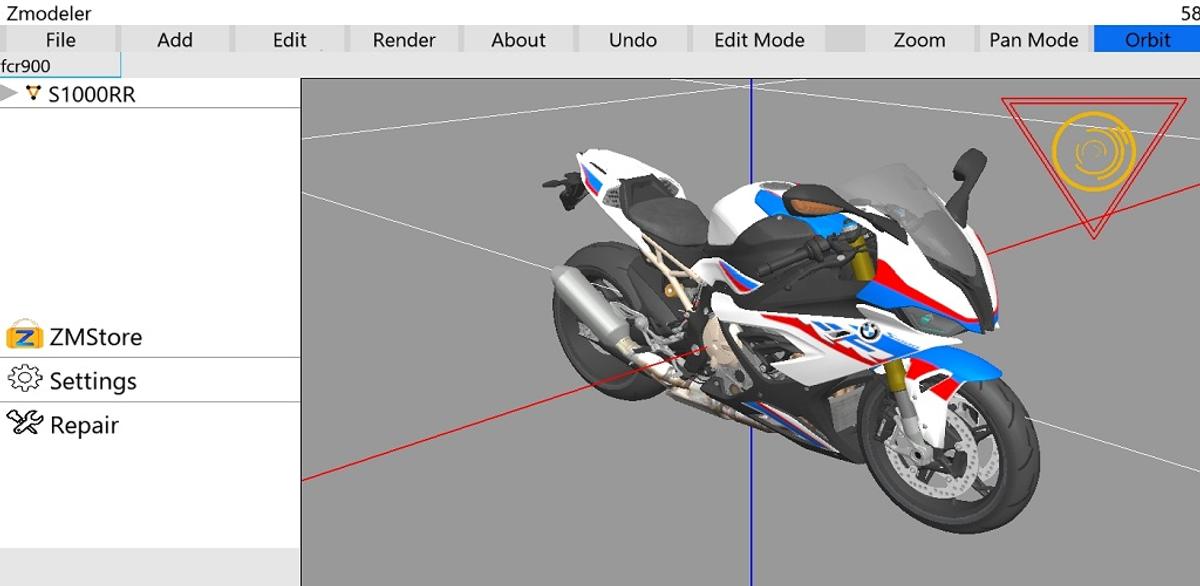Activate the Zoom view mode
The image size is (1200, 586).
(x=919, y=40)
